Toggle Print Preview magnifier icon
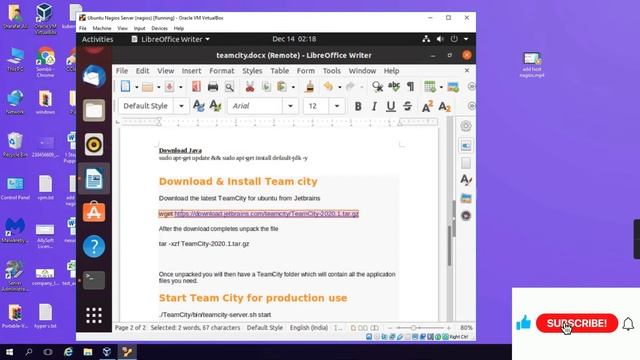 click(x=229, y=87)
